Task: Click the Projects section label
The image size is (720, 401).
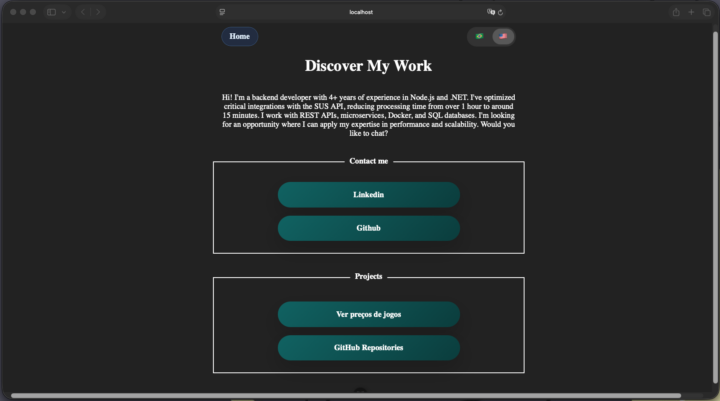Action: point(368,277)
